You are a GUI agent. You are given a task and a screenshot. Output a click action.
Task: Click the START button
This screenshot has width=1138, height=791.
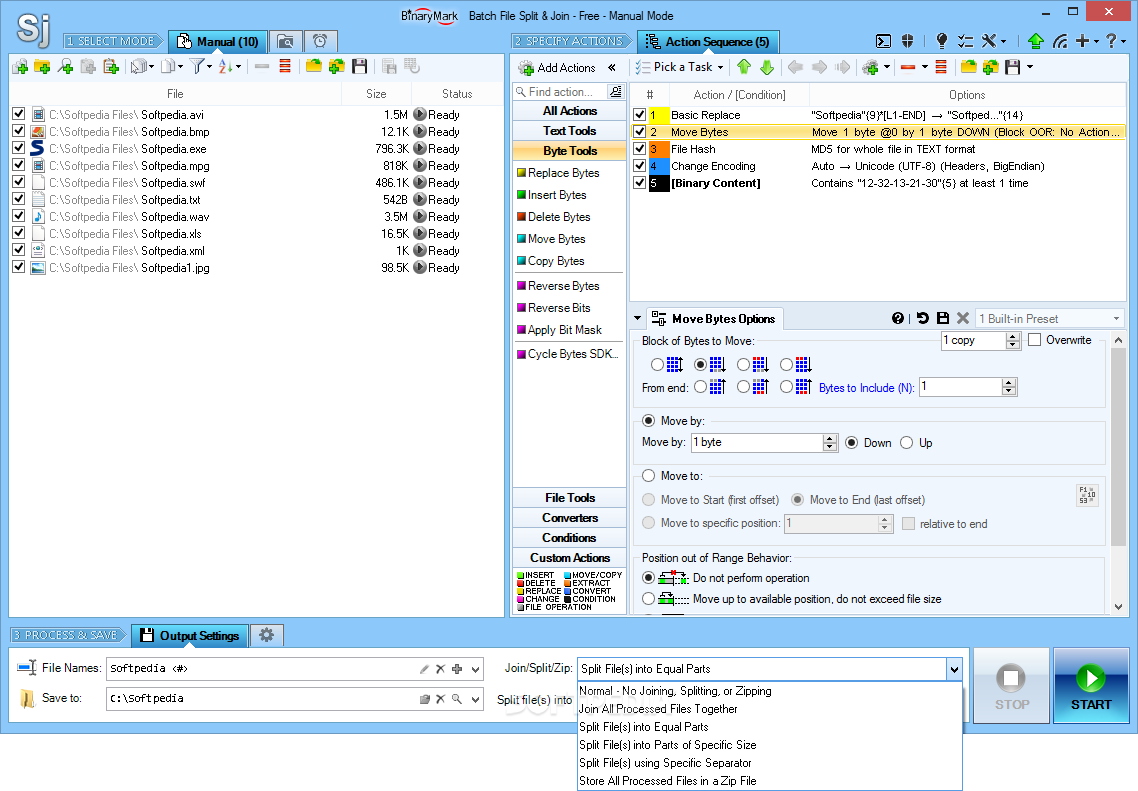pyautogui.click(x=1091, y=686)
